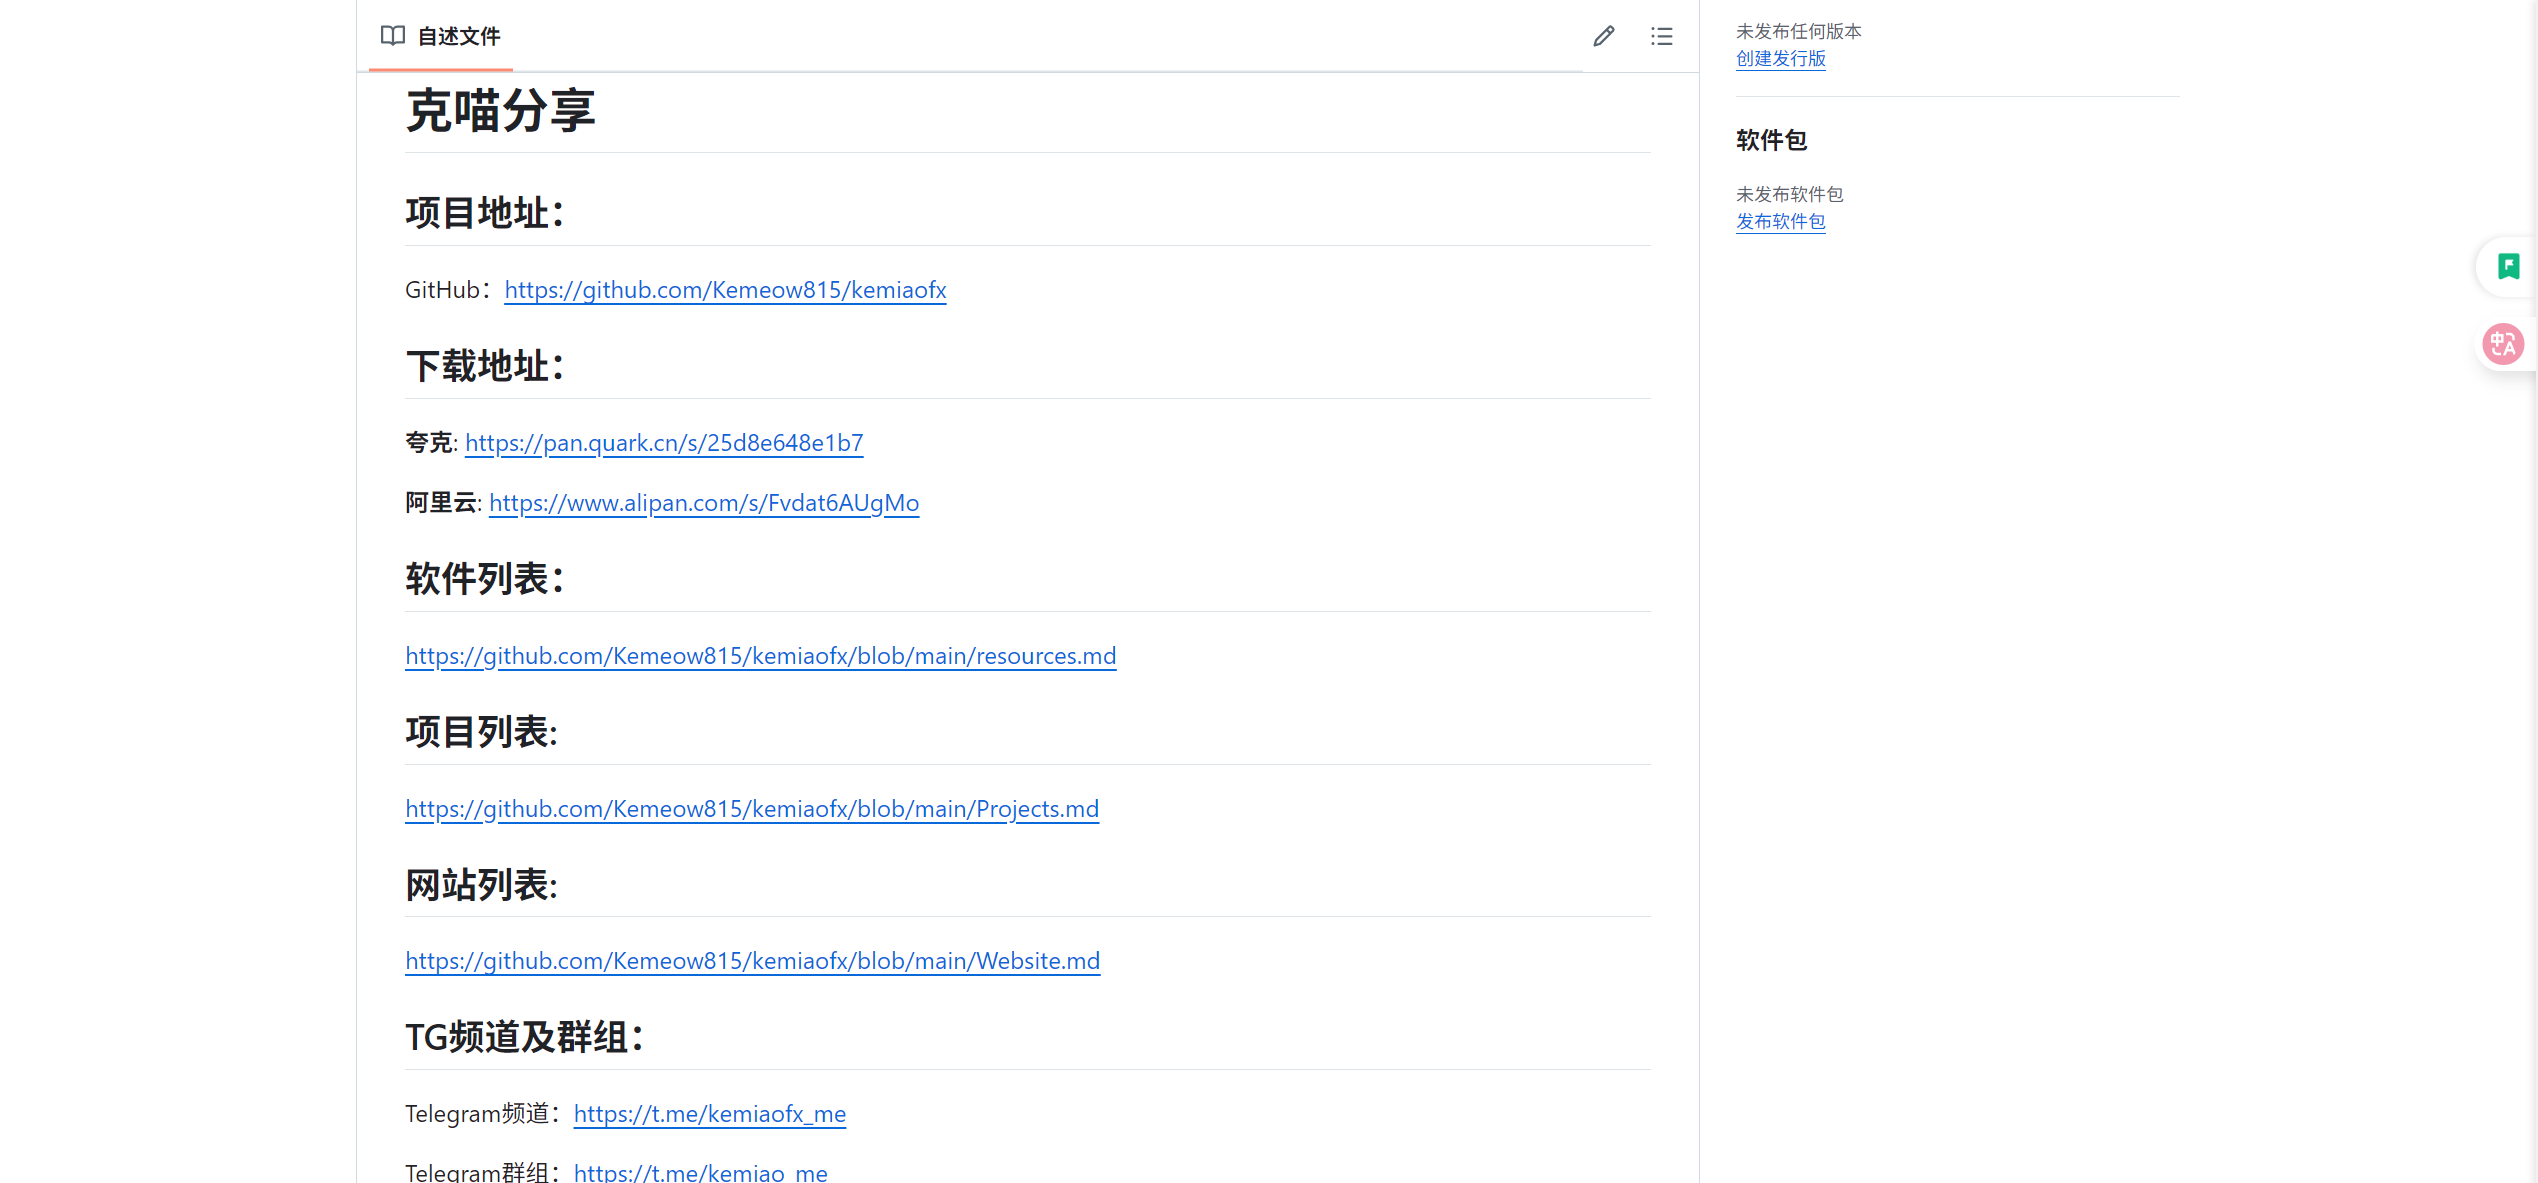The width and height of the screenshot is (2538, 1183).
Task: Click the 网站列表 heading
Action: pyautogui.click(x=482, y=885)
